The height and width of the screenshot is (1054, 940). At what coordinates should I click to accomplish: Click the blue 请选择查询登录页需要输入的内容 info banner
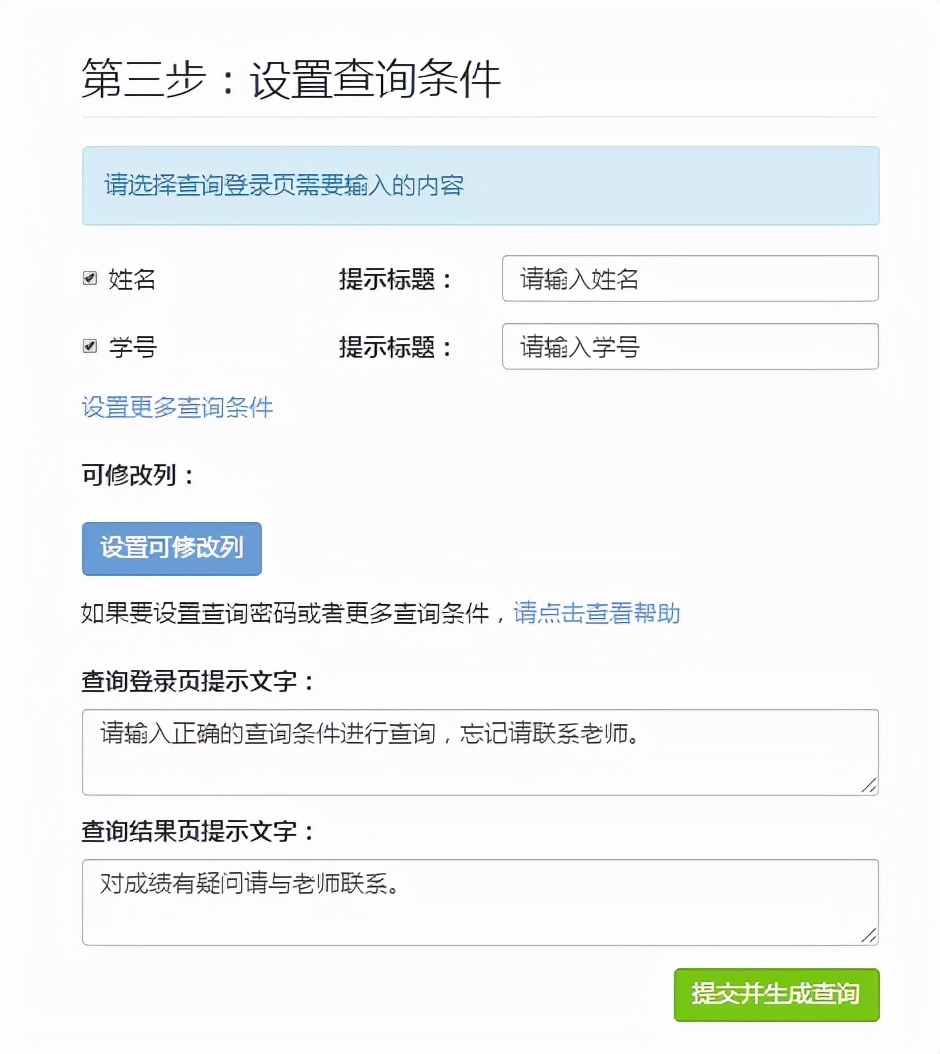click(480, 186)
